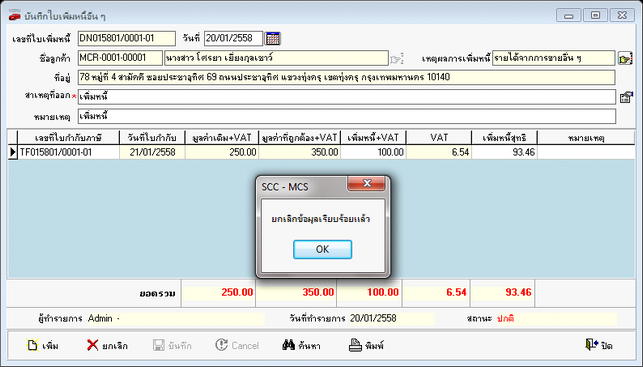Click the ยกเลิก red X button
Viewport: 643px width, 367px height.
coord(107,346)
